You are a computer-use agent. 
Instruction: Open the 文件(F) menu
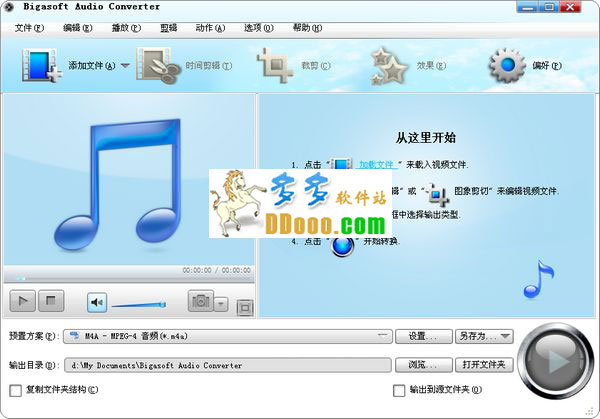(29, 28)
